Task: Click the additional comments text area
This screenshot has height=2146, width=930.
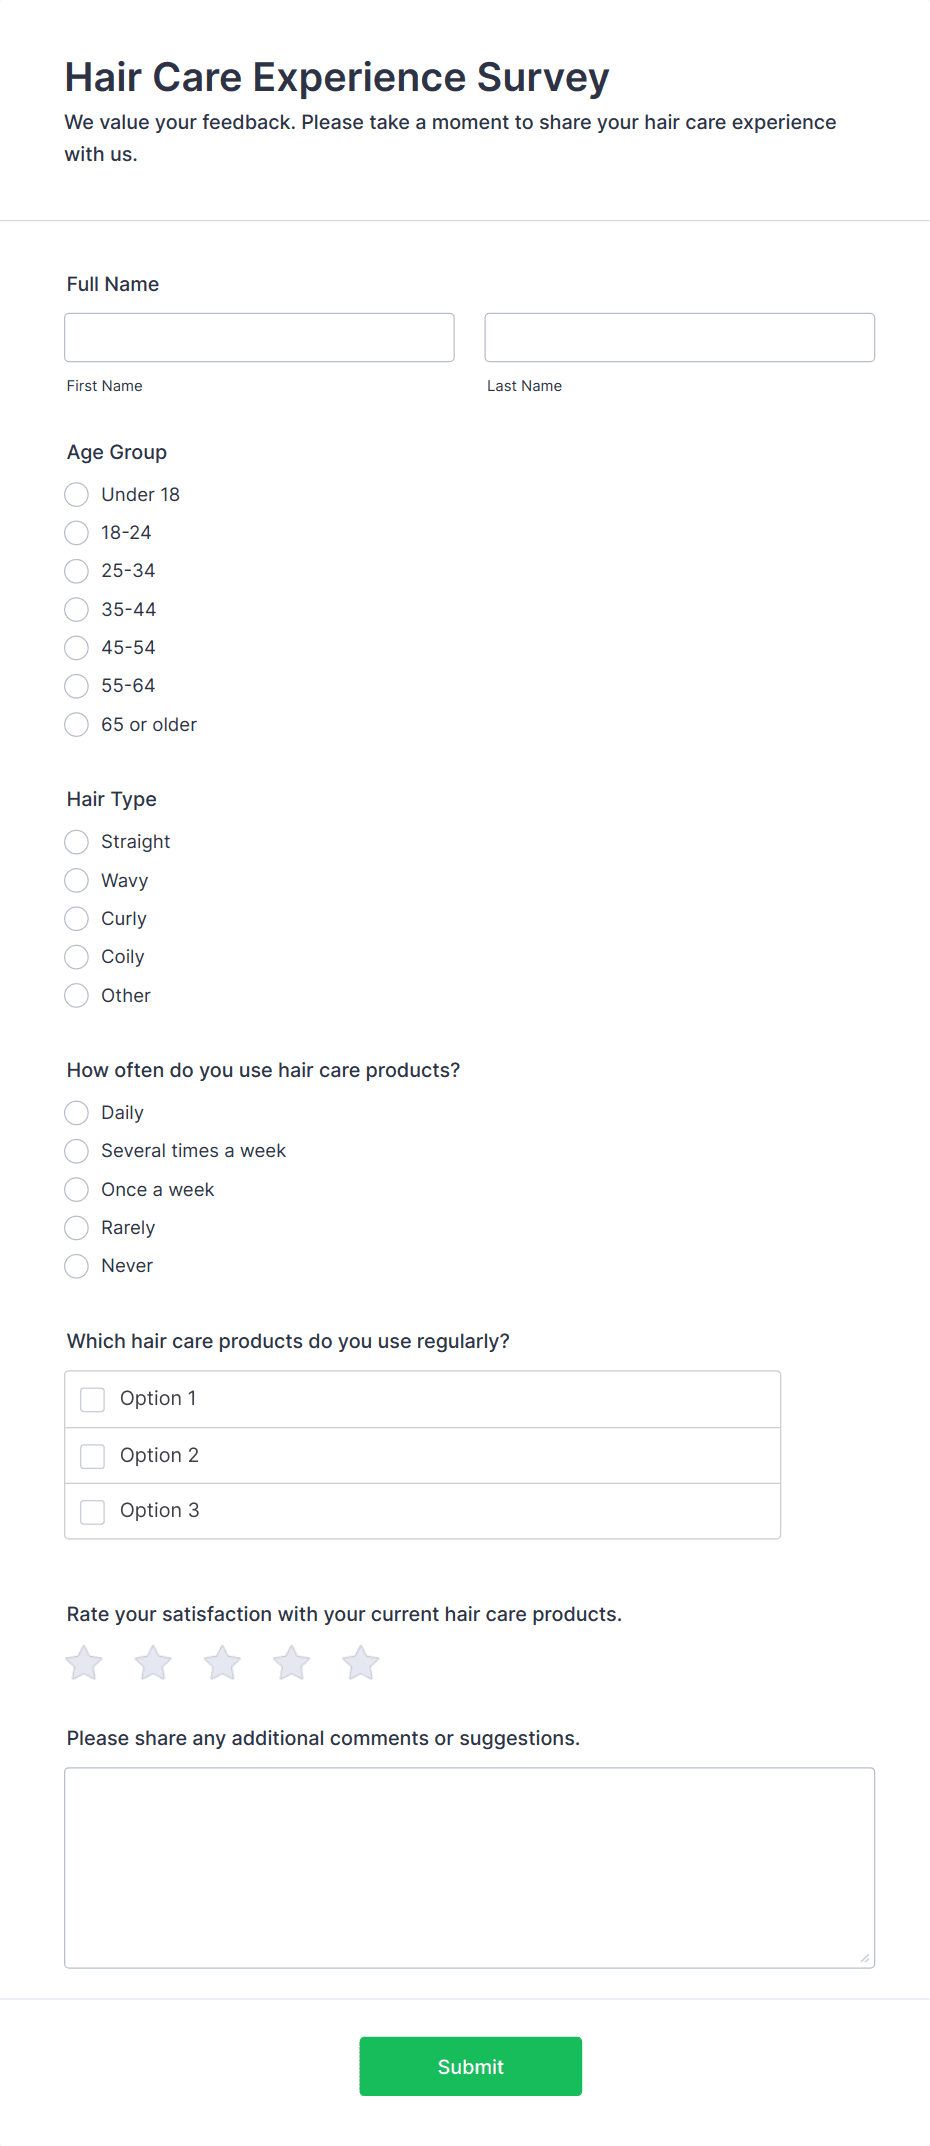Action: coord(469,1866)
